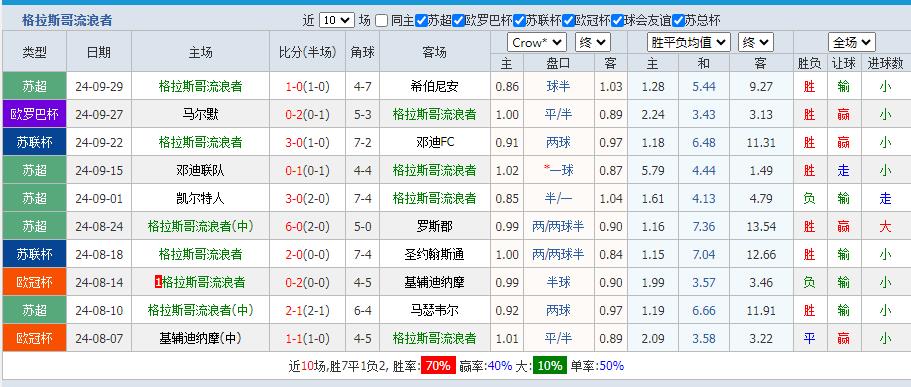Image resolution: width=911 pixels, height=387 pixels.
Task: Click 马尔默 home team
Action: 200,114
